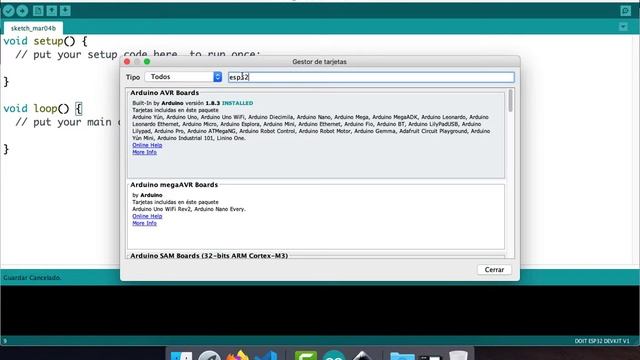640x360 pixels.
Task: Open the tab options dropdown arrow
Action: 623,27
